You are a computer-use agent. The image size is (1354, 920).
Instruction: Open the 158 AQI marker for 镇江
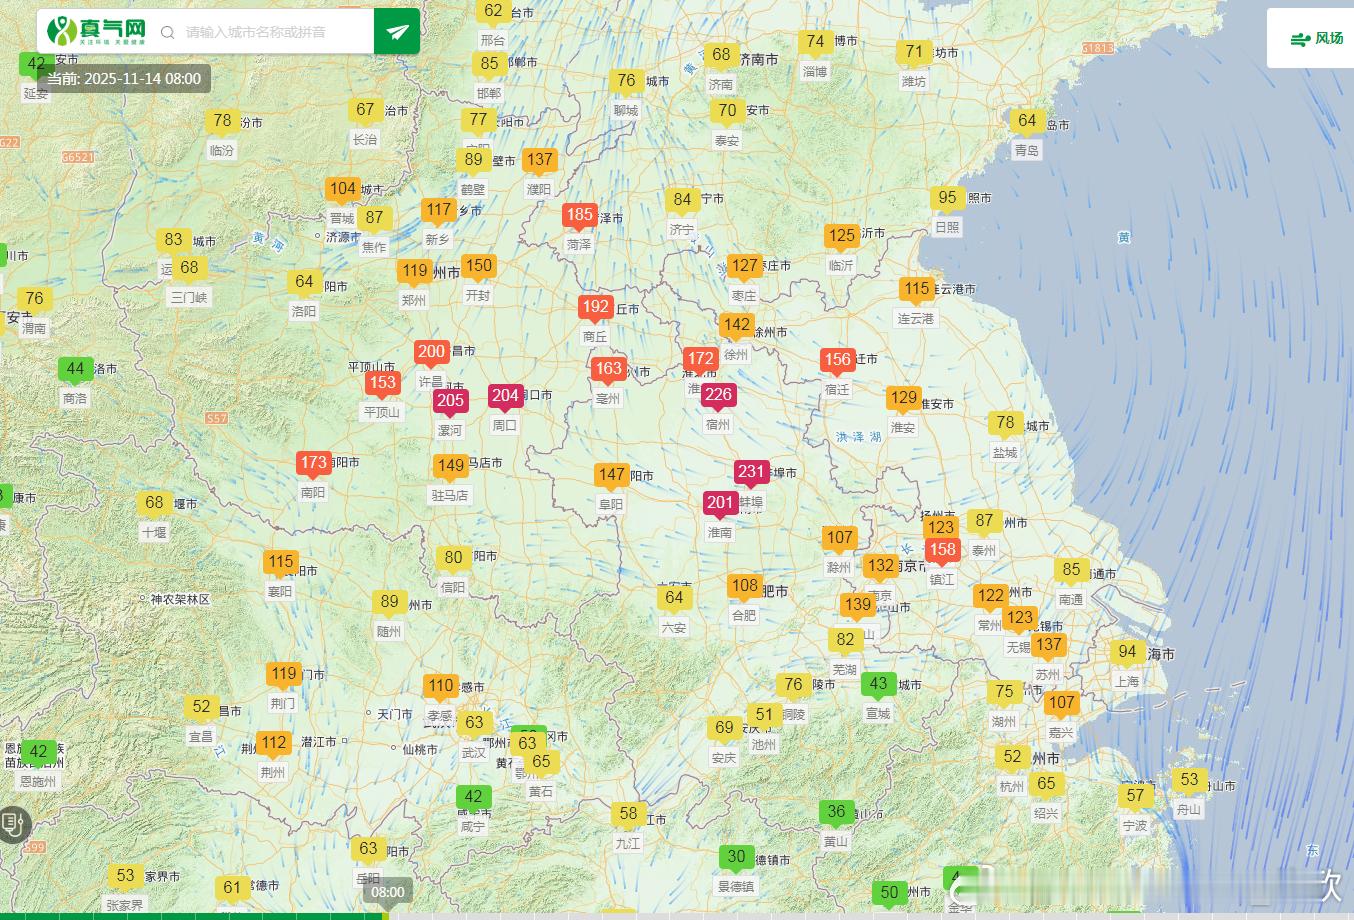point(942,550)
